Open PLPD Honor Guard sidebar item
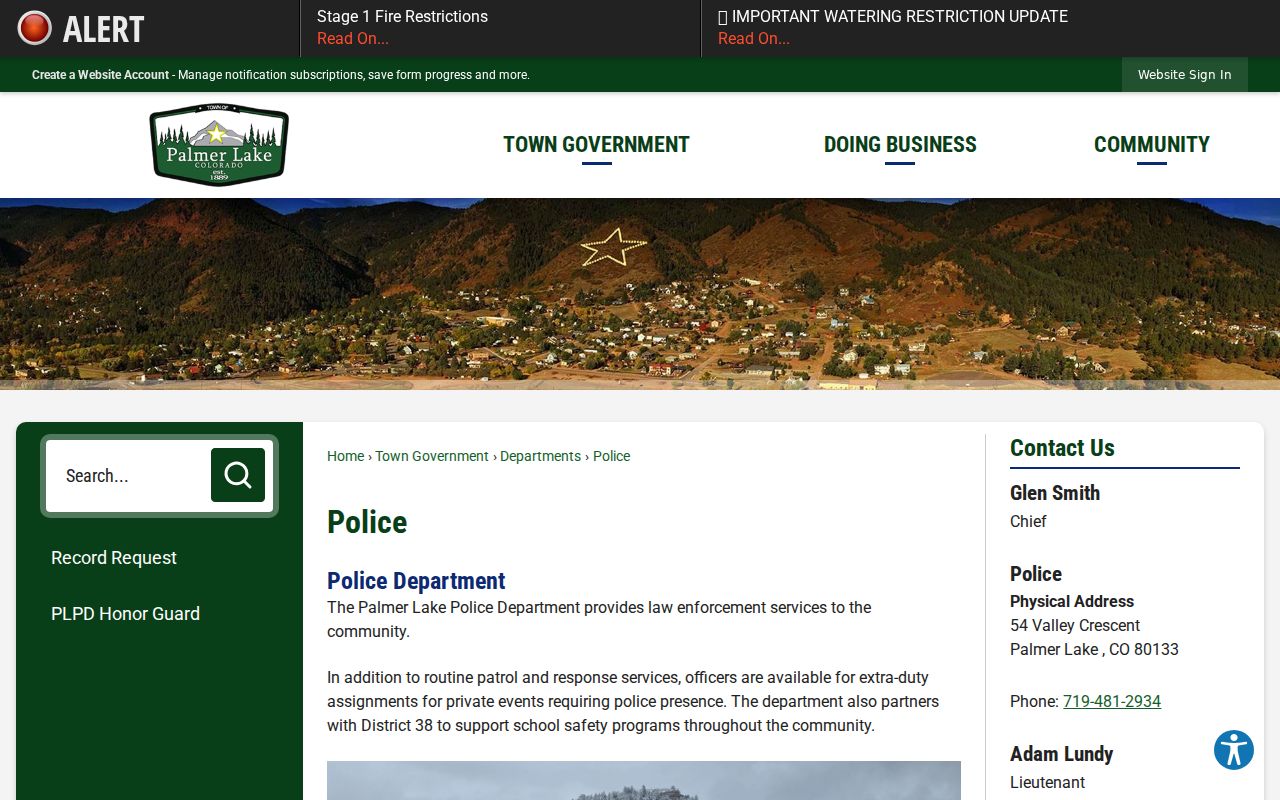Screen dimensions: 1280x800 point(125,614)
